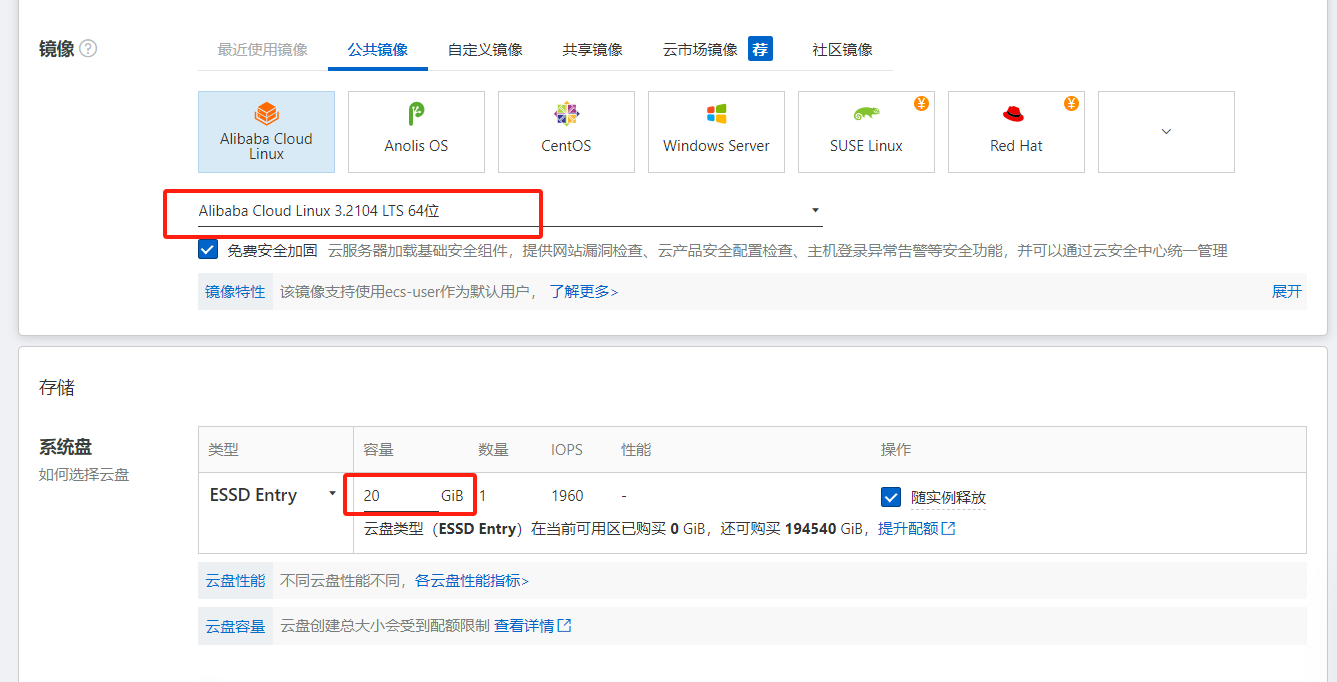Click the paid badge on Red Hat
The image size is (1337, 682).
click(x=1072, y=103)
